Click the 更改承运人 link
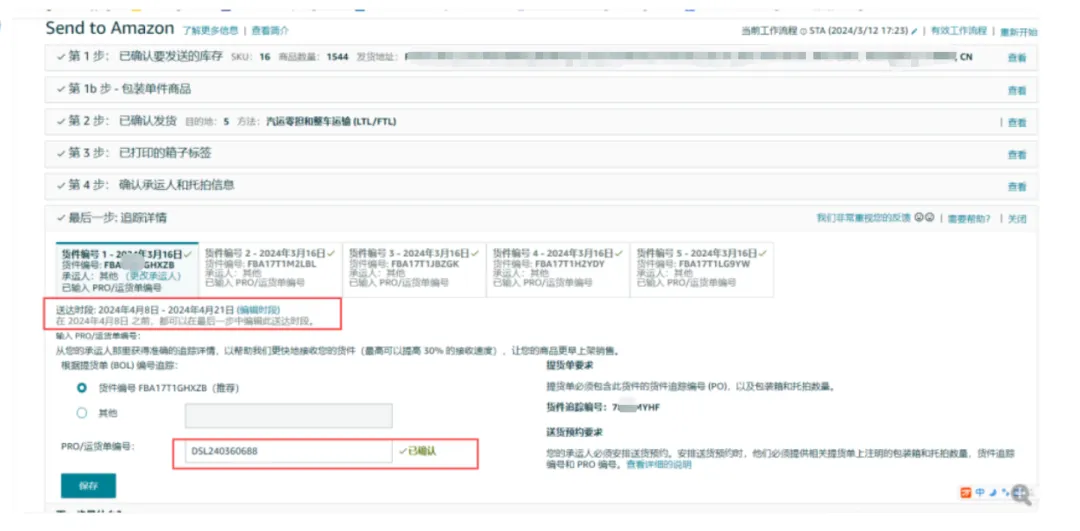The width and height of the screenshot is (1080, 531). 154,275
